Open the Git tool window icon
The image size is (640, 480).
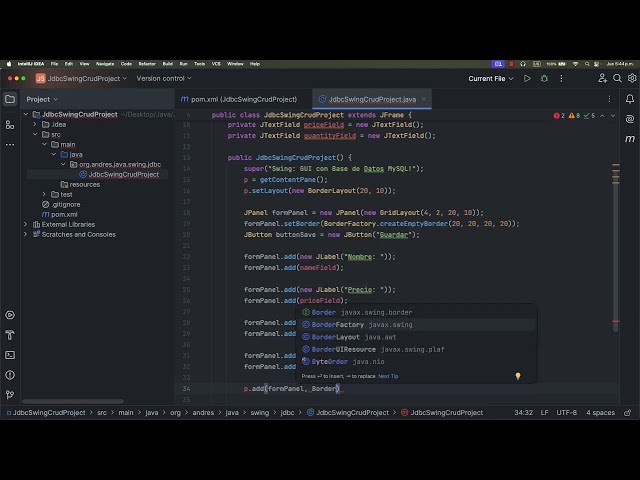(x=10, y=395)
